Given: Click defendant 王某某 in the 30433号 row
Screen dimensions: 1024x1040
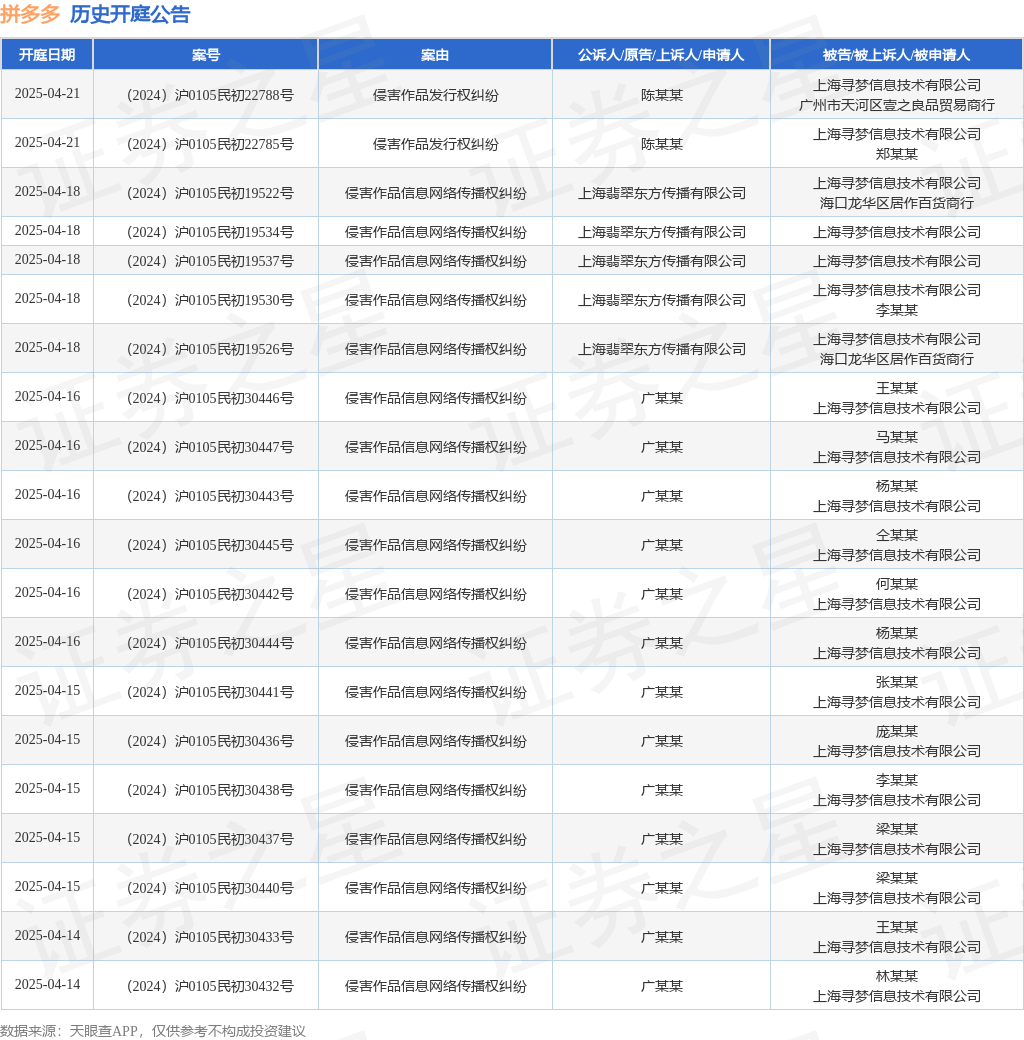Looking at the screenshot, I should (x=897, y=927).
